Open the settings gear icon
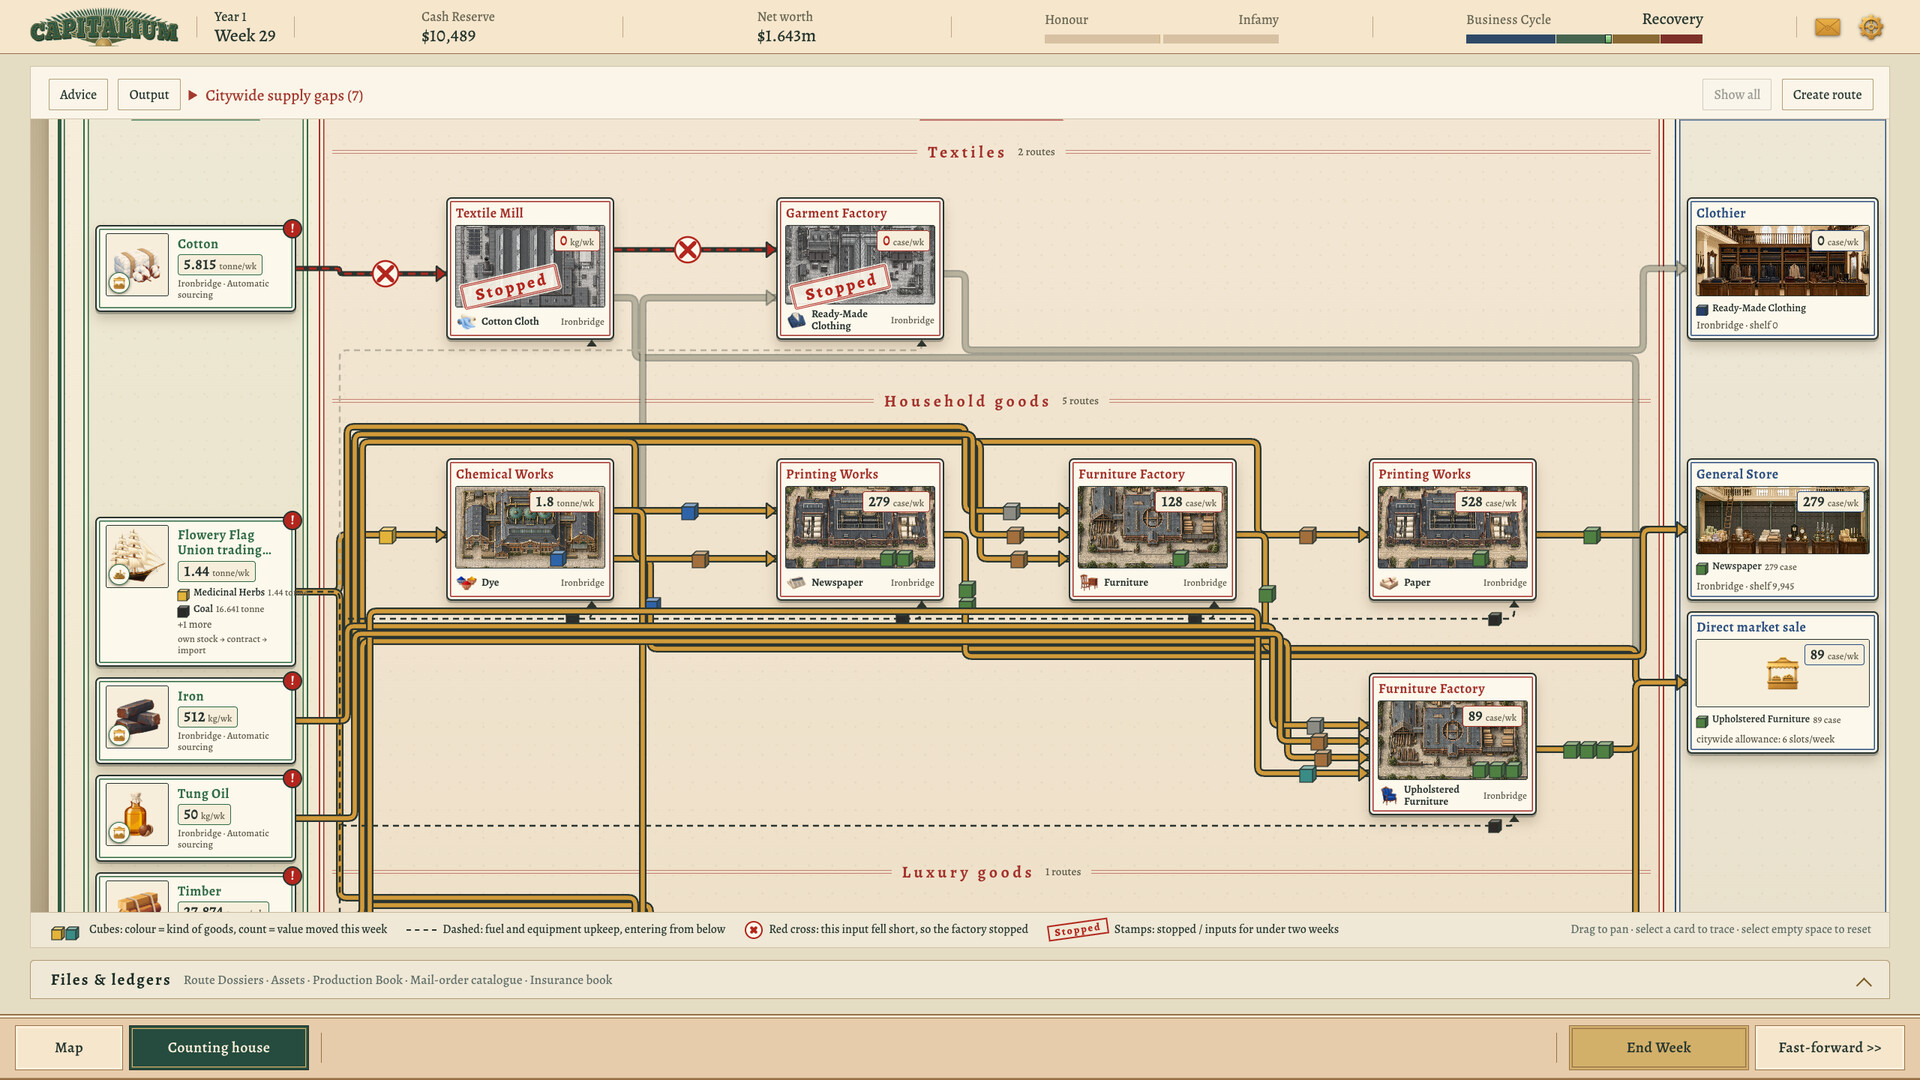This screenshot has width=1920, height=1080. pos(1871,27)
